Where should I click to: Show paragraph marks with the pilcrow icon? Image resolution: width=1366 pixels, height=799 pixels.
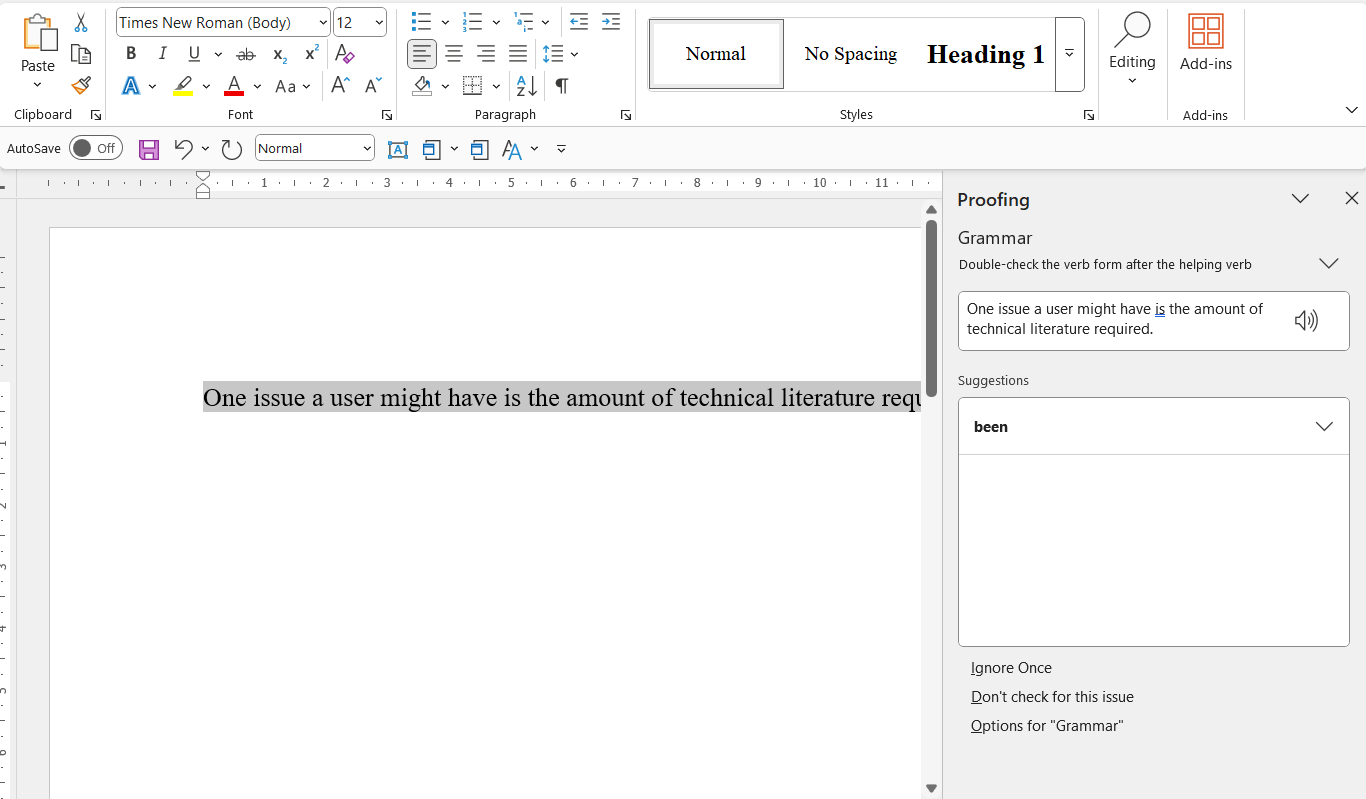(561, 86)
